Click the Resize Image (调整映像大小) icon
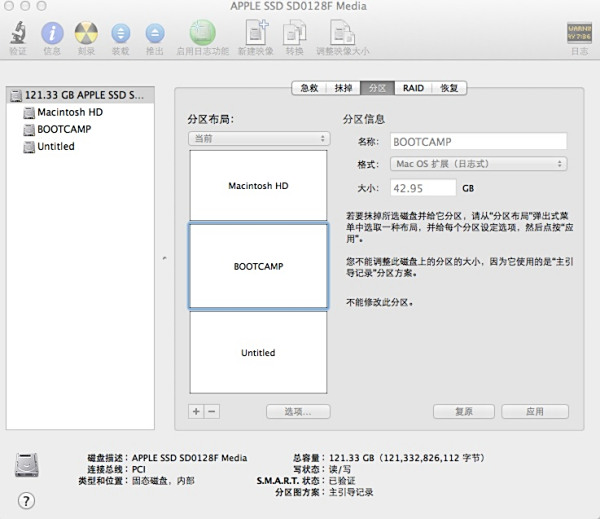Image resolution: width=600 pixels, height=519 pixels. [x=342, y=33]
